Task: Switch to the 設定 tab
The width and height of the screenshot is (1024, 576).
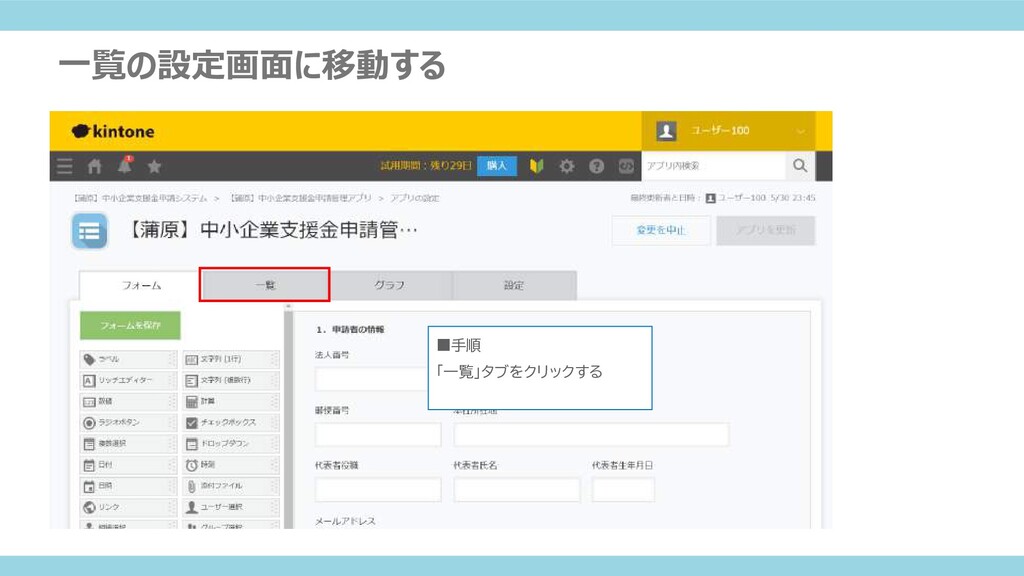Action: point(514,285)
